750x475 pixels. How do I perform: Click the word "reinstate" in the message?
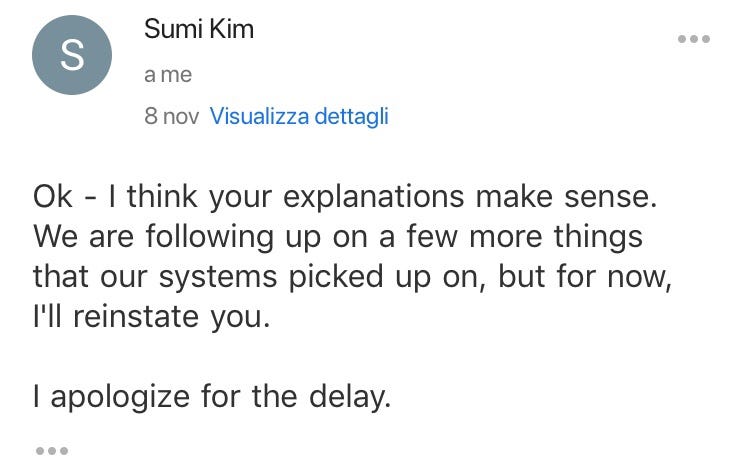pyautogui.click(x=136, y=317)
